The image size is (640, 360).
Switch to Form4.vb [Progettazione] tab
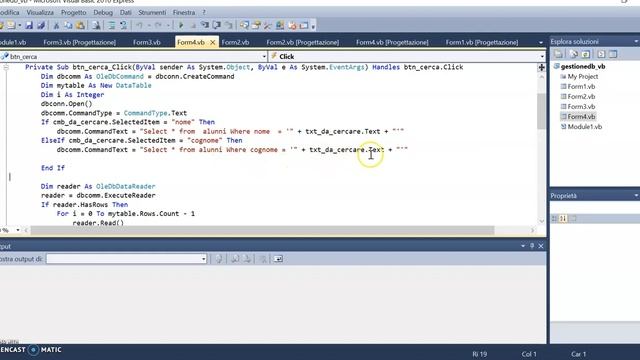392,42
